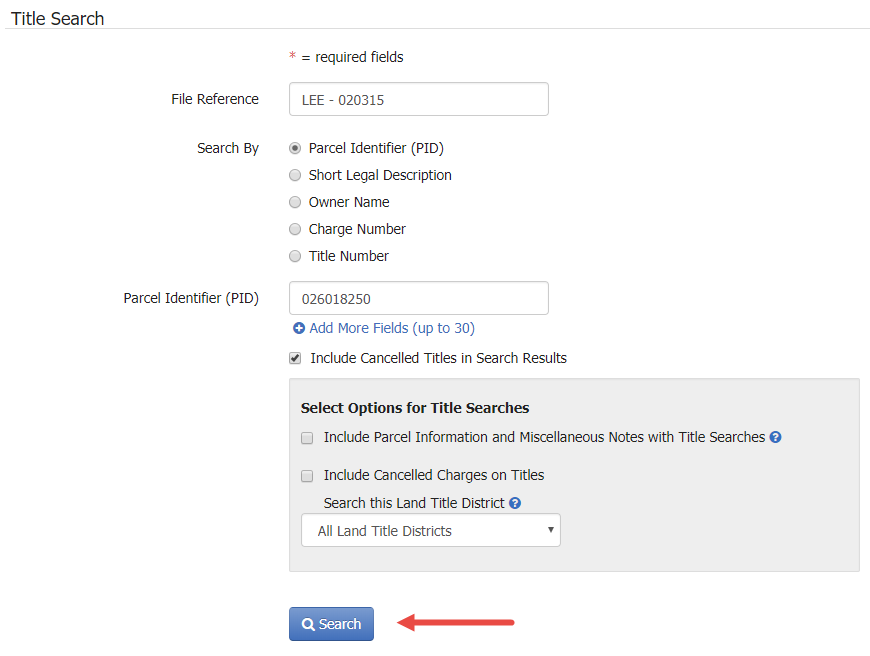
Task: Click the File Reference input field
Action: click(x=419, y=99)
